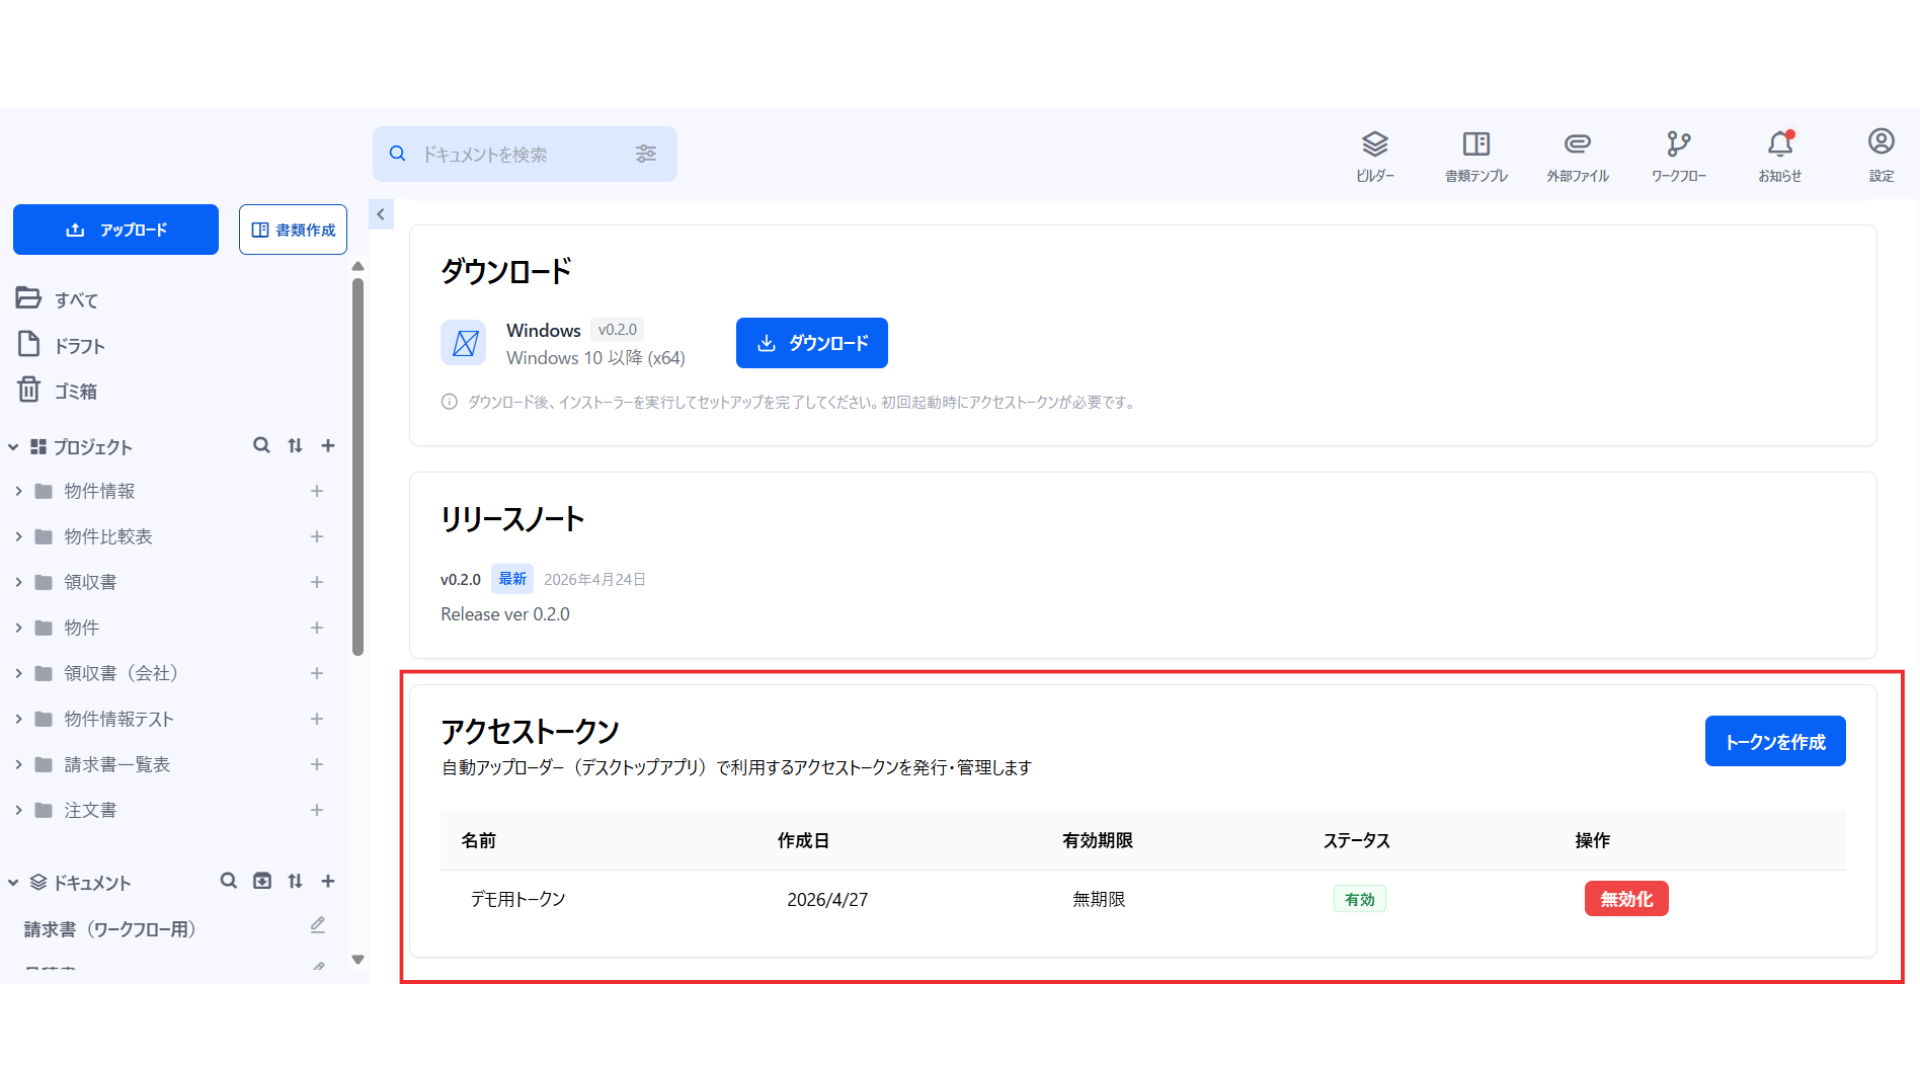Show すべて documents
Screen dimensions: 1920x1080
[x=58, y=299]
